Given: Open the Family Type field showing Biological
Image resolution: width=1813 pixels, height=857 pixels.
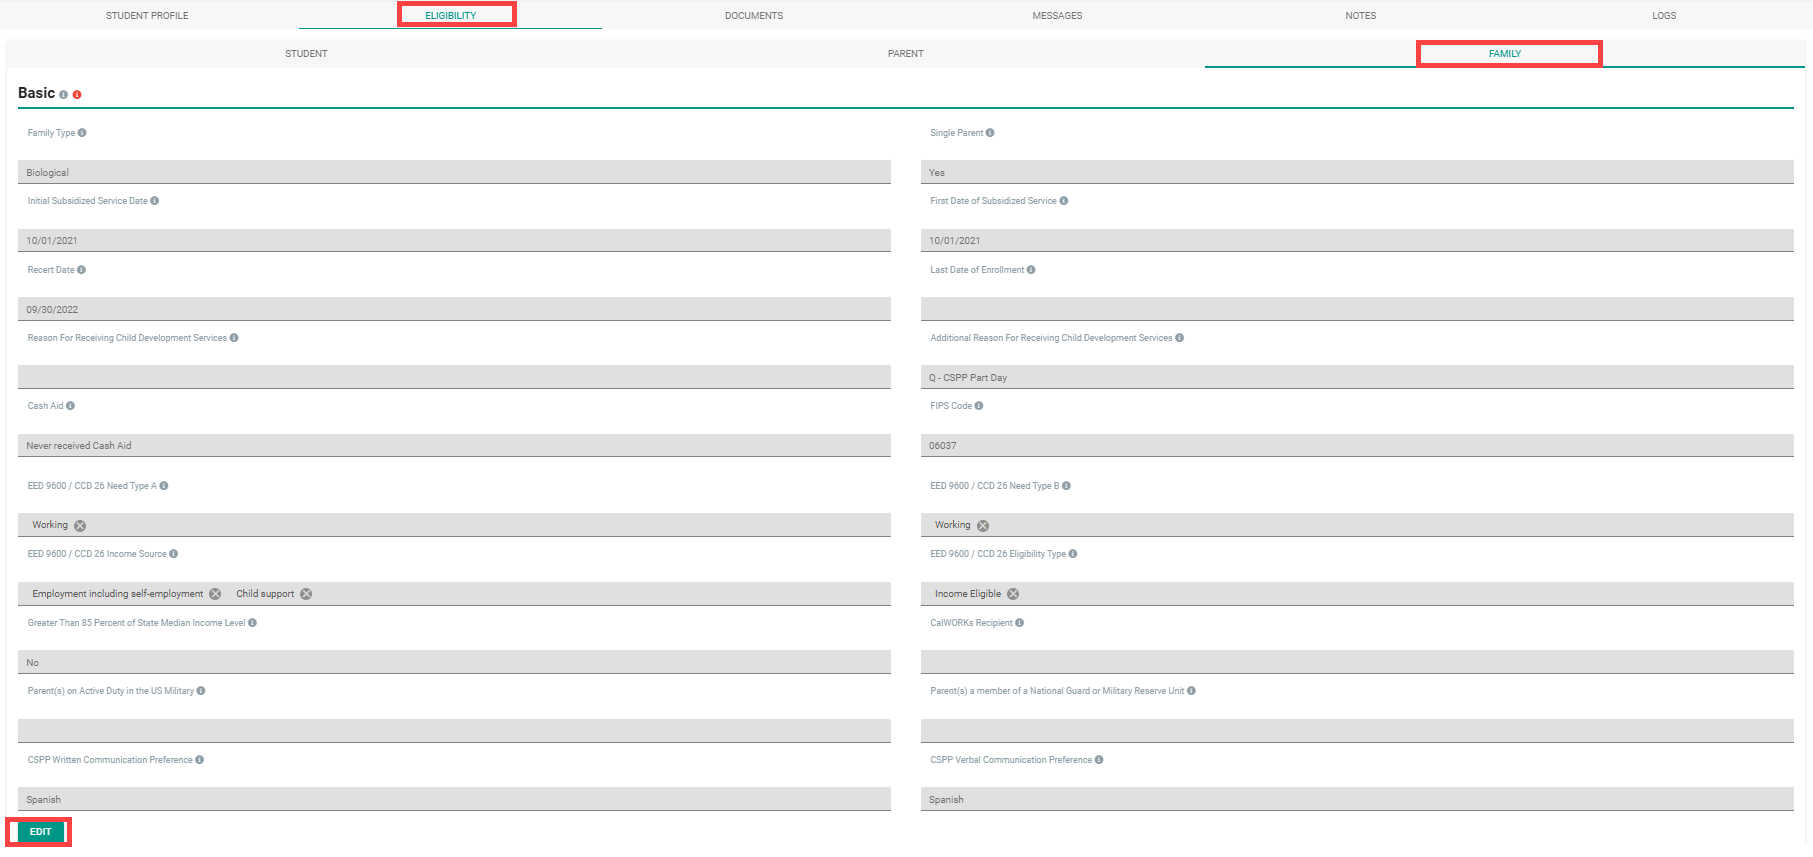Looking at the screenshot, I should 454,172.
